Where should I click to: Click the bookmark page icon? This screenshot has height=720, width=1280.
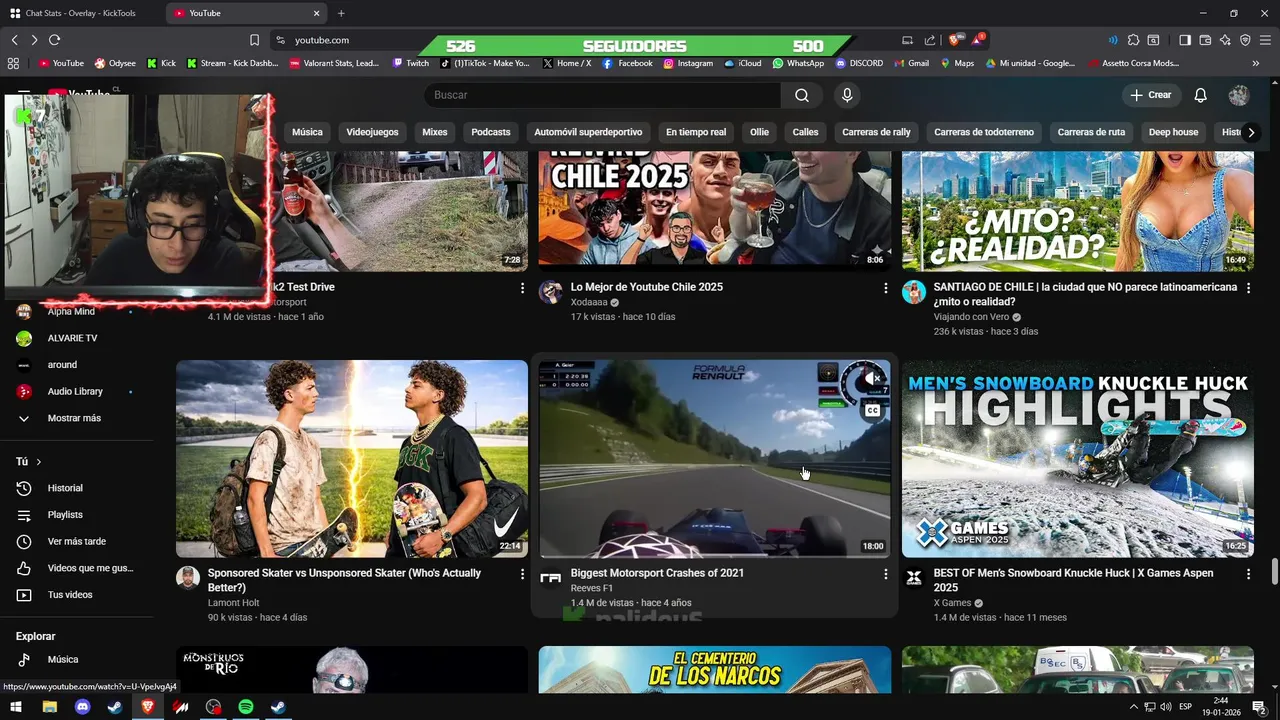tap(254, 40)
